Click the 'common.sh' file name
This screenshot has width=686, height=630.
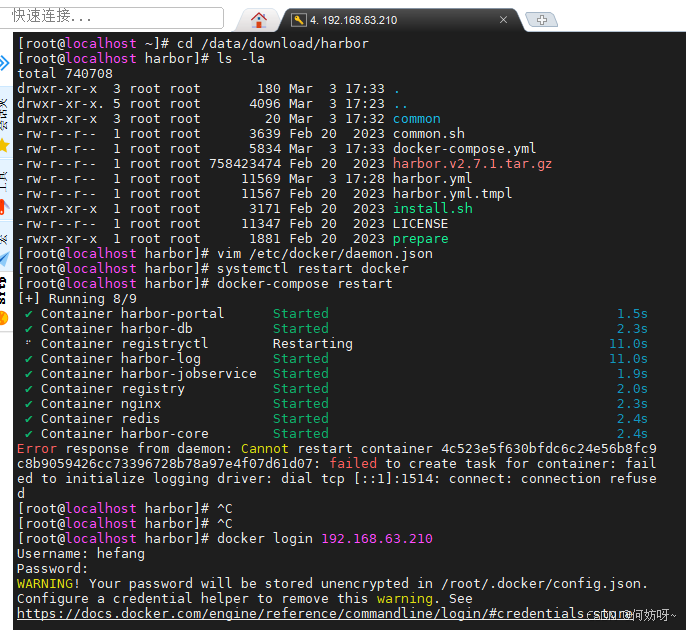coord(429,133)
